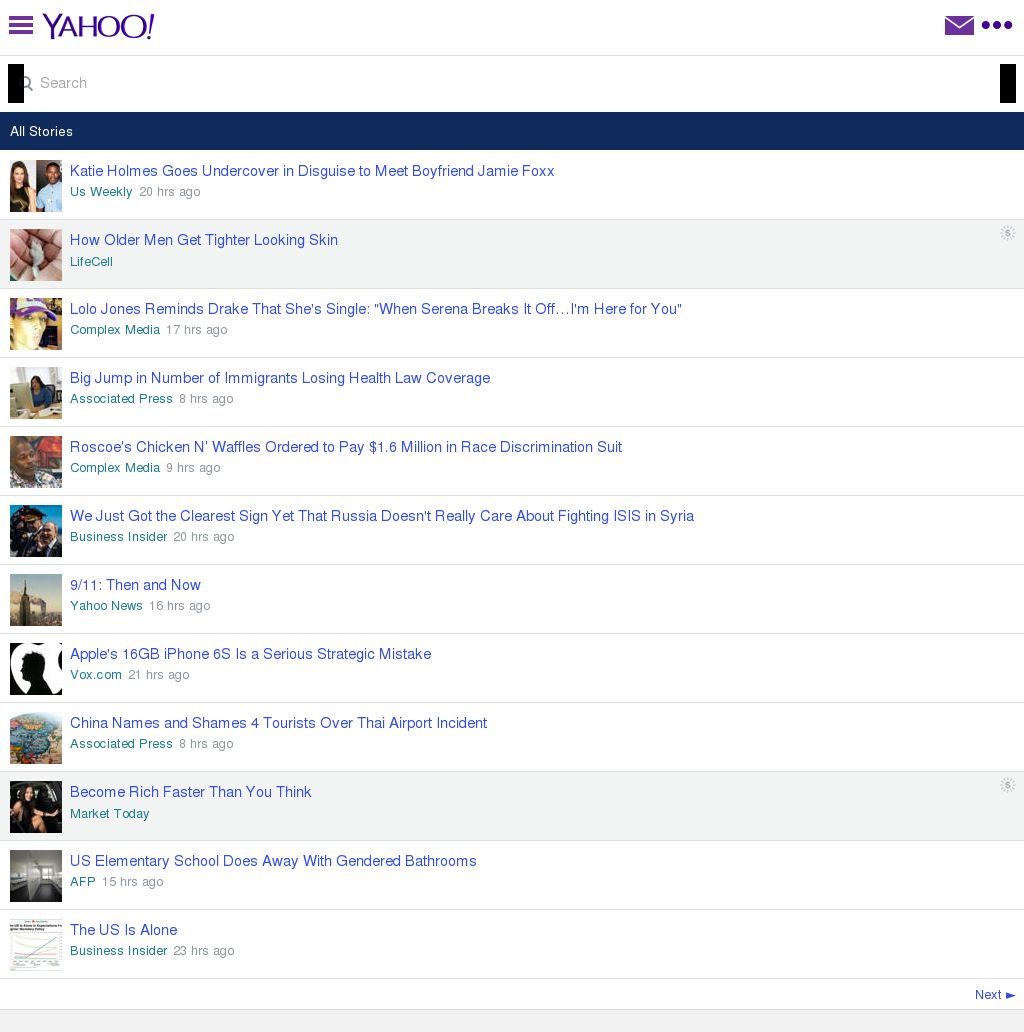Open the AFP gendered bathrooms article
1024x1032 pixels.
(x=273, y=861)
